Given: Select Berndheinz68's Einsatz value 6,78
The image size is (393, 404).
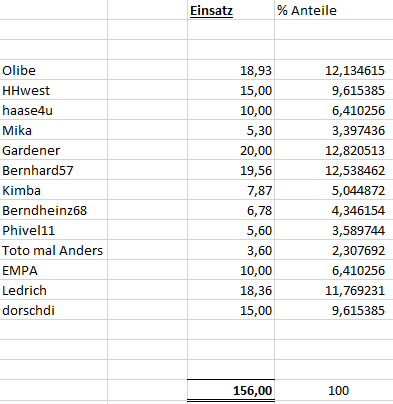Looking at the screenshot, I should [231, 210].
